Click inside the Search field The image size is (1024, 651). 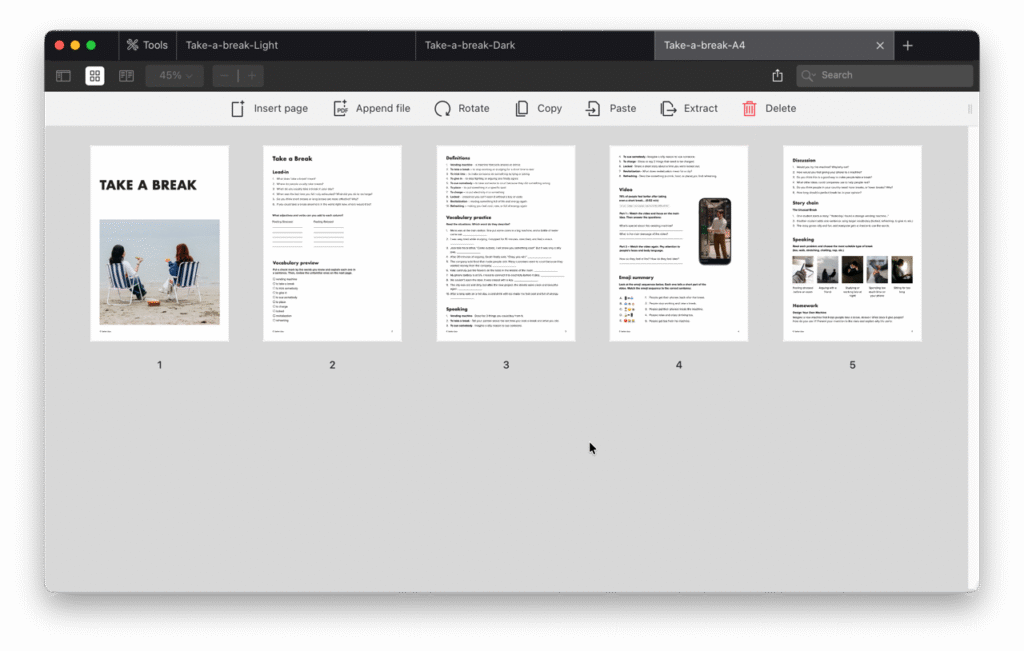[x=890, y=75]
